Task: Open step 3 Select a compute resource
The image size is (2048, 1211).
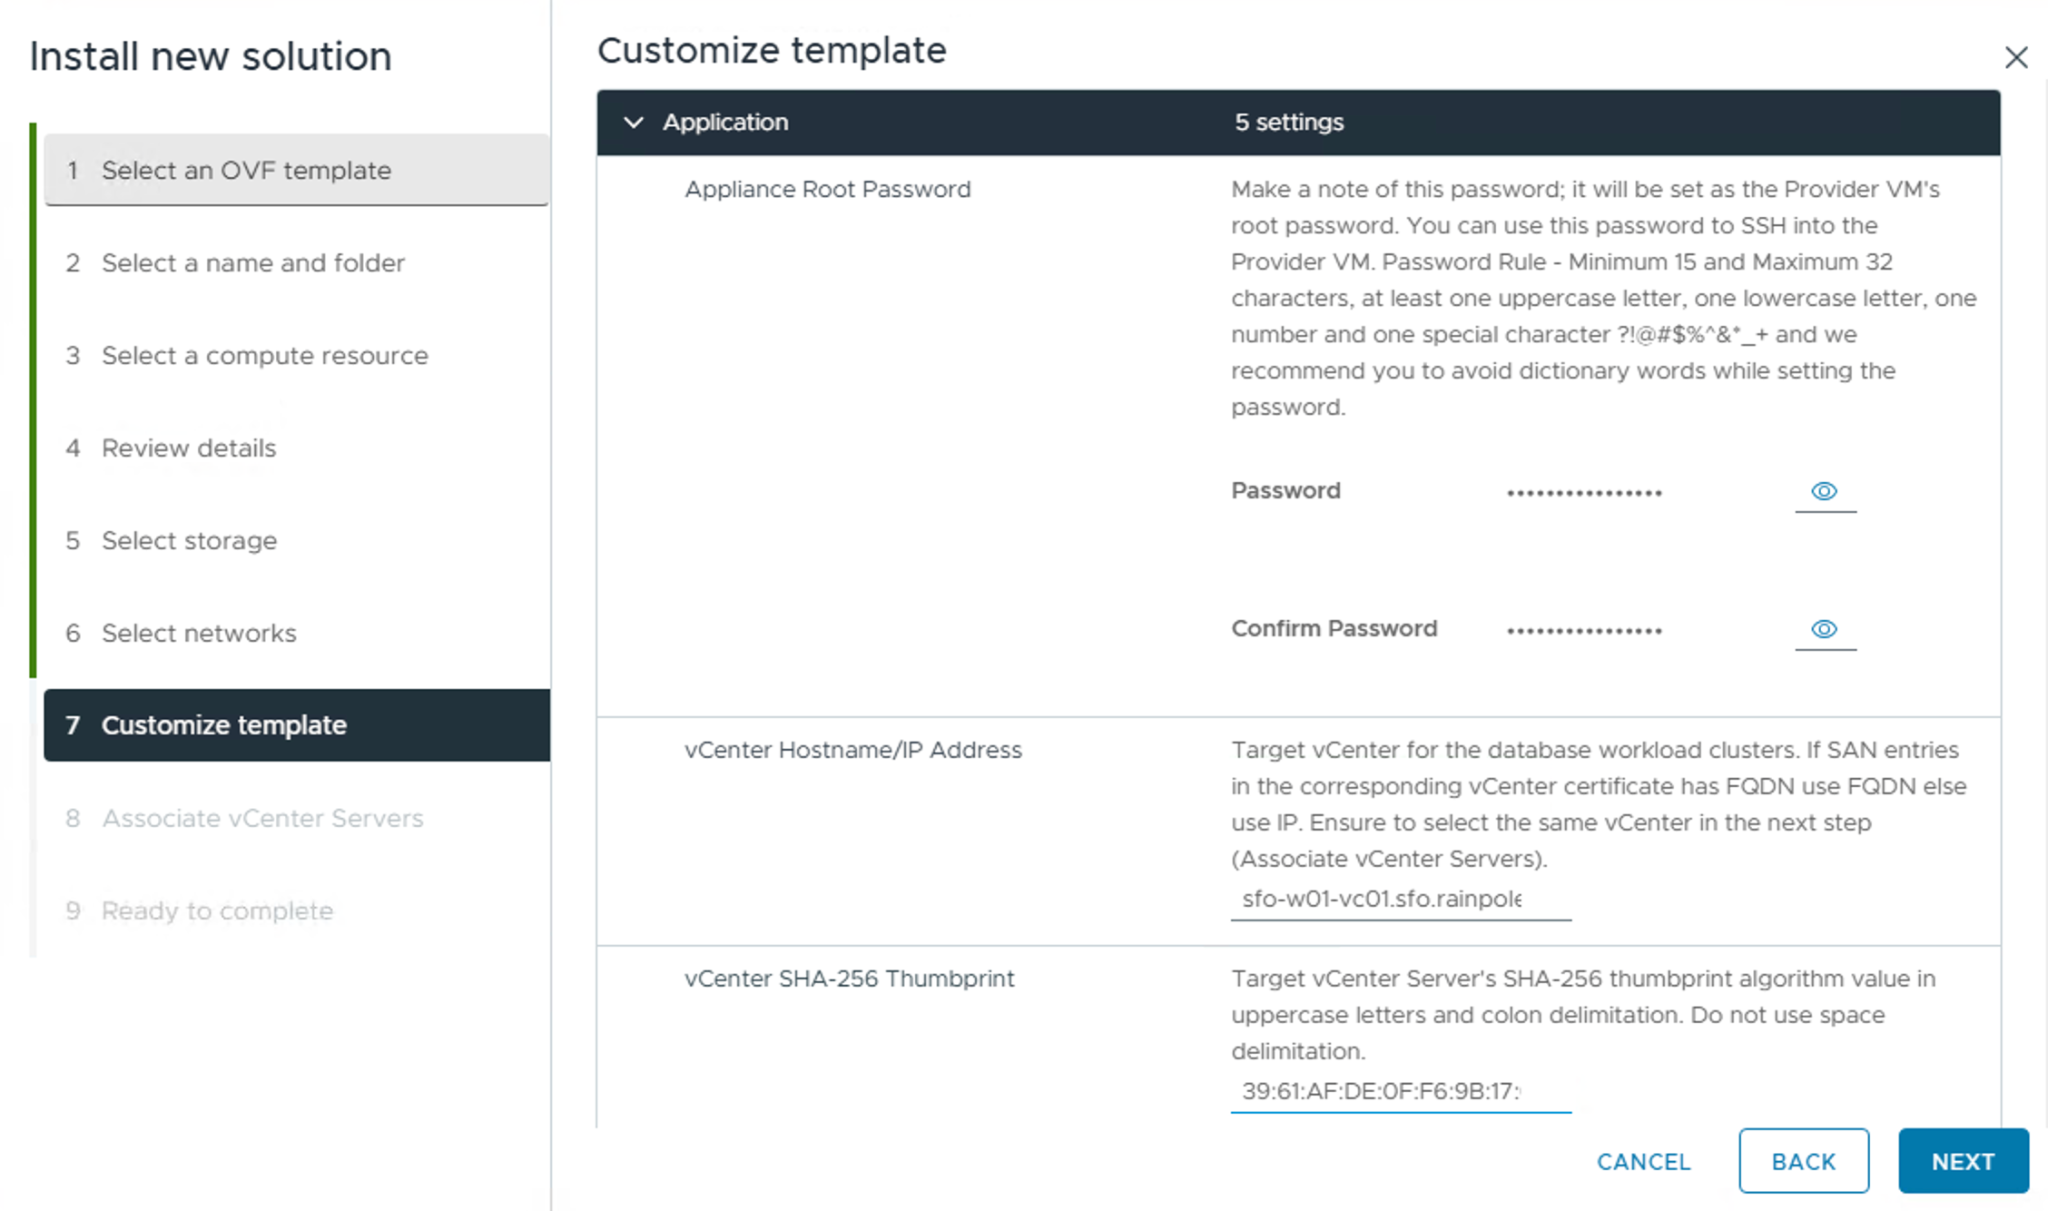Action: 264,356
